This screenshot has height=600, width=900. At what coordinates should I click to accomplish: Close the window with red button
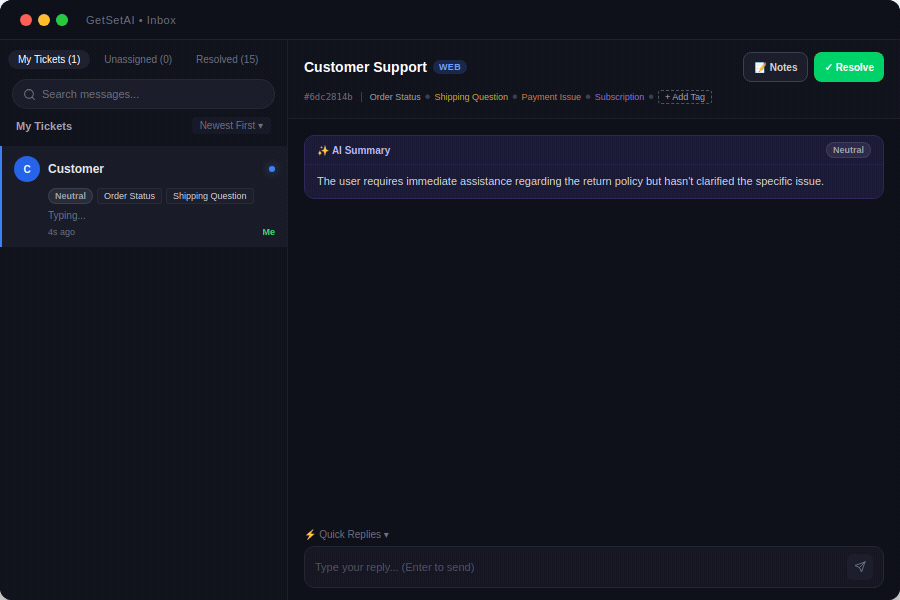click(26, 20)
